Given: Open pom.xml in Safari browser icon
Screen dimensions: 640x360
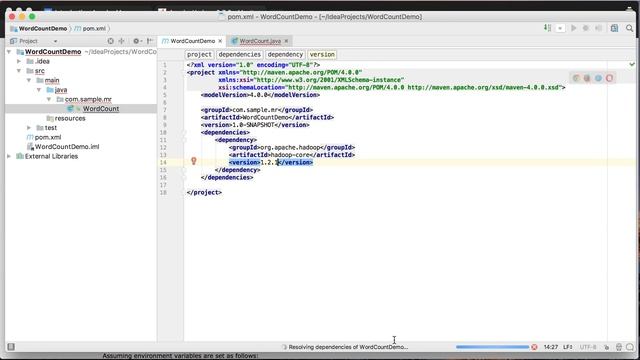Looking at the screenshot, I should 598,78.
